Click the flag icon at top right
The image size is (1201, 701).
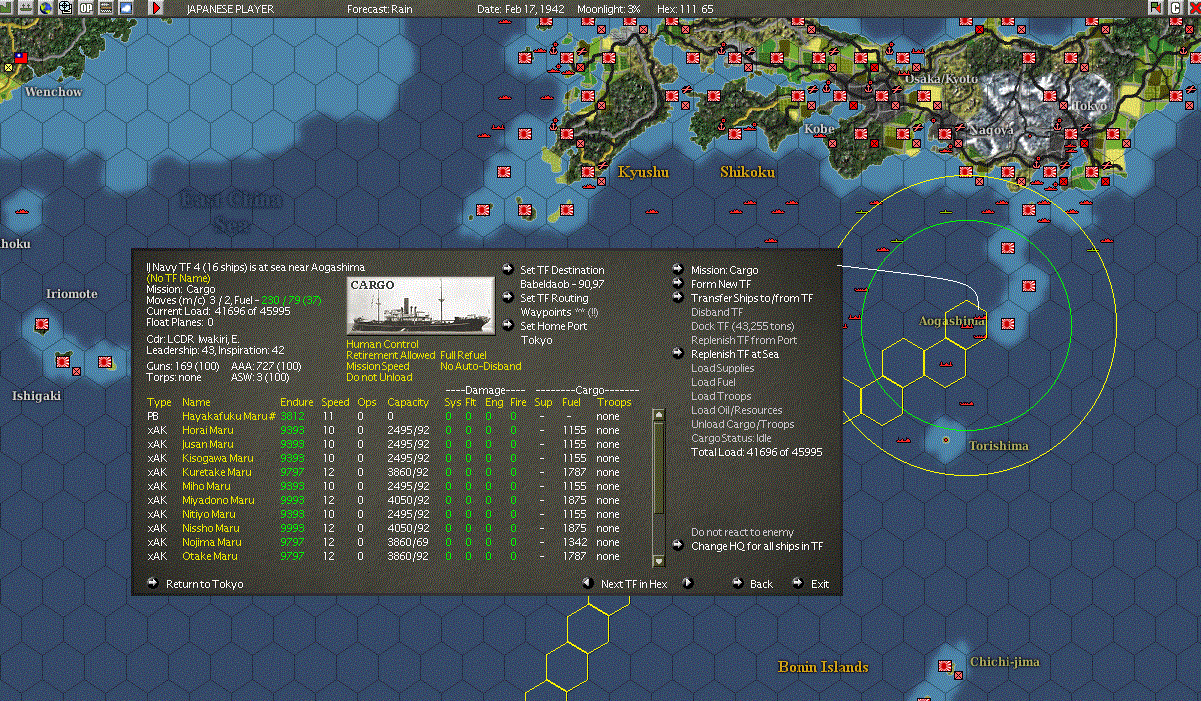[1155, 8]
